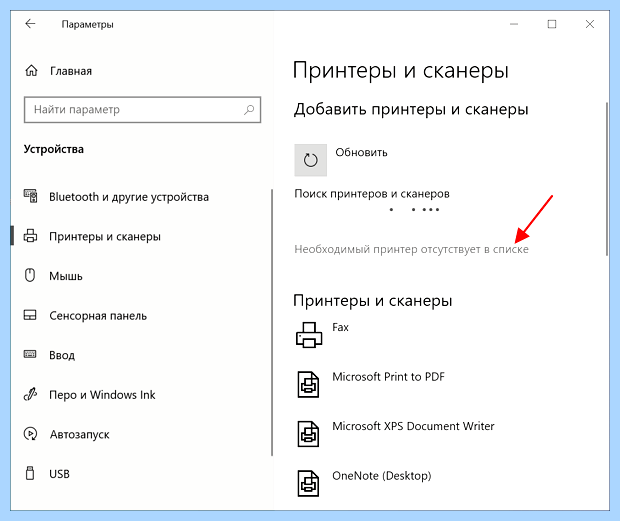
Task: Close the Параметры window
Action: [590, 24]
